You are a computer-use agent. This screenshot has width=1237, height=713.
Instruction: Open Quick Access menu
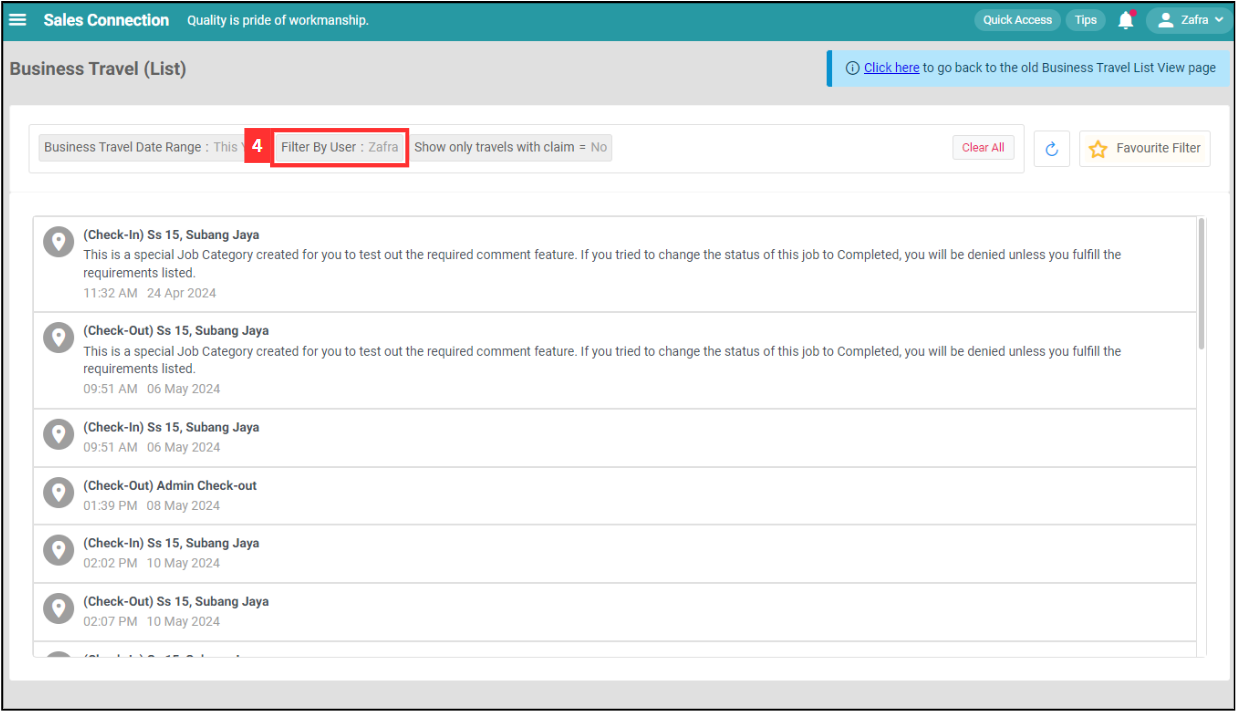(x=1017, y=20)
